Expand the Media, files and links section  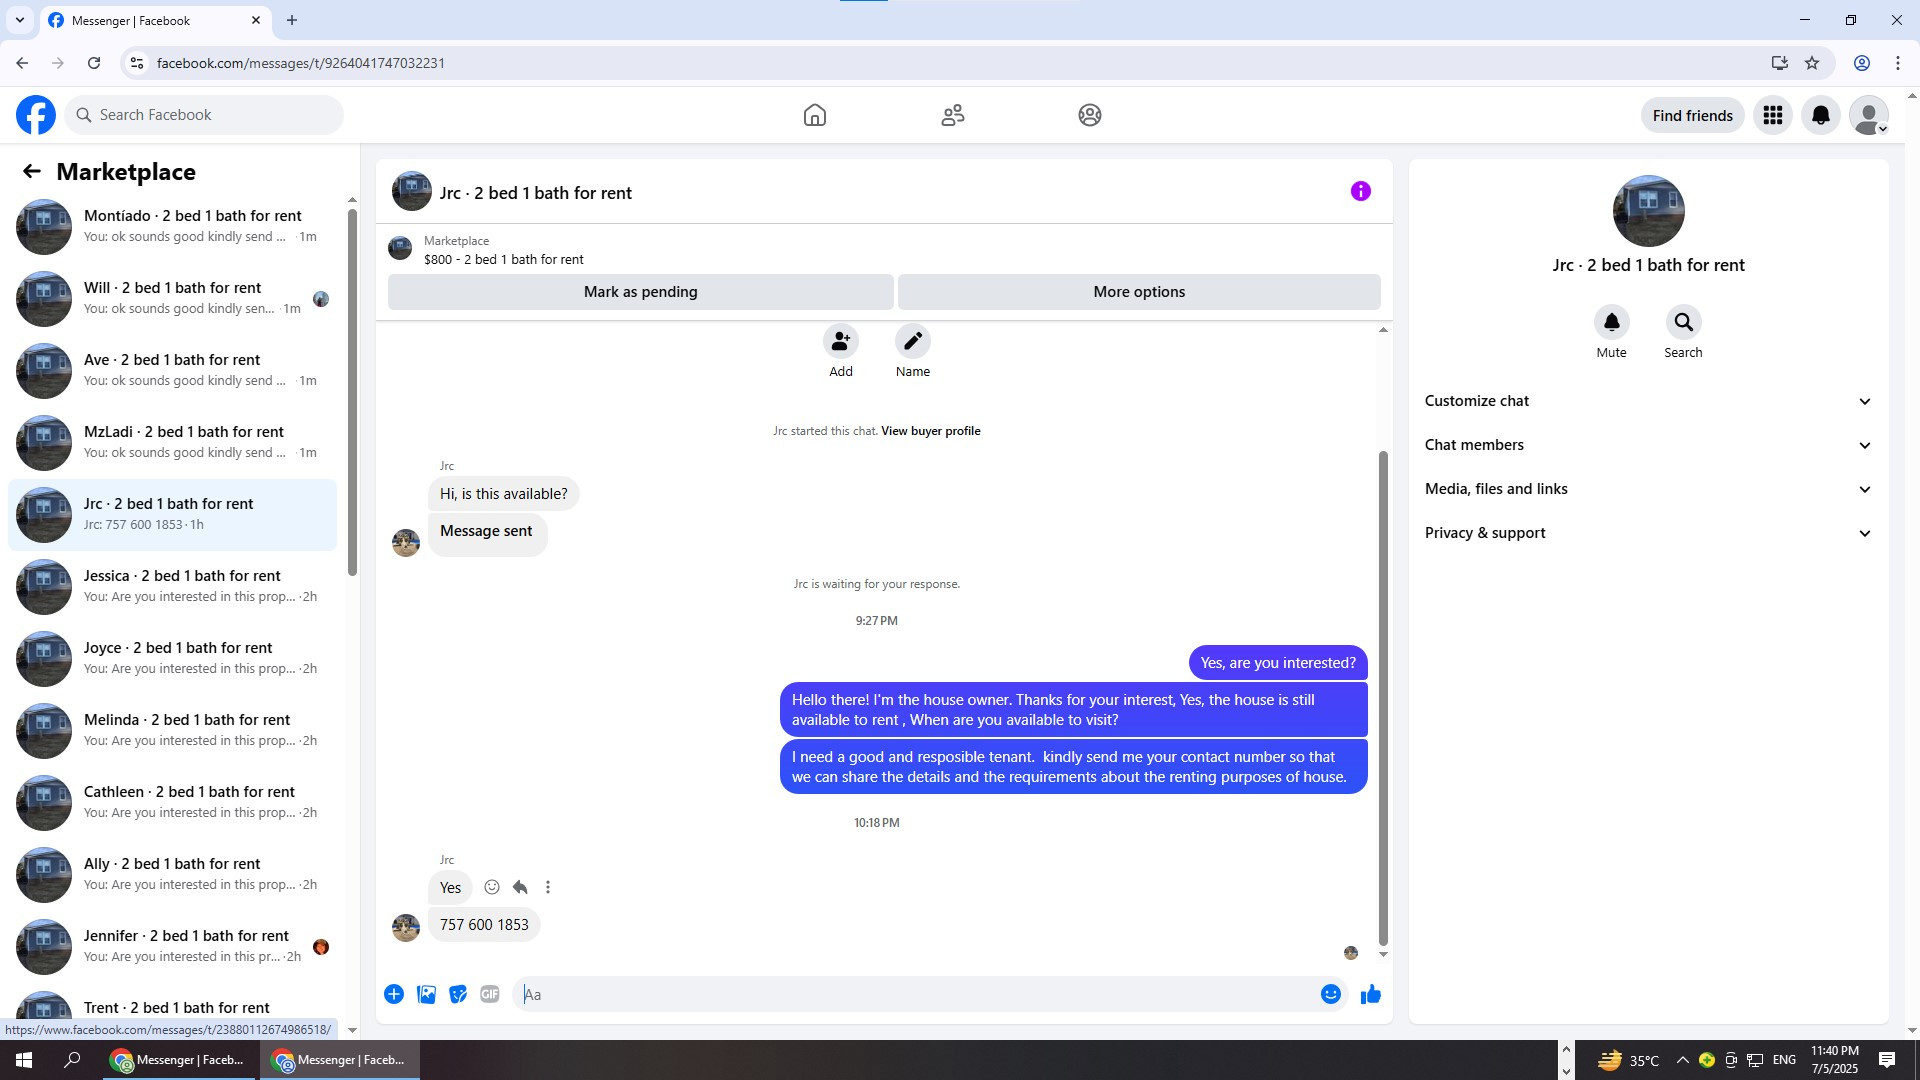[1647, 489]
